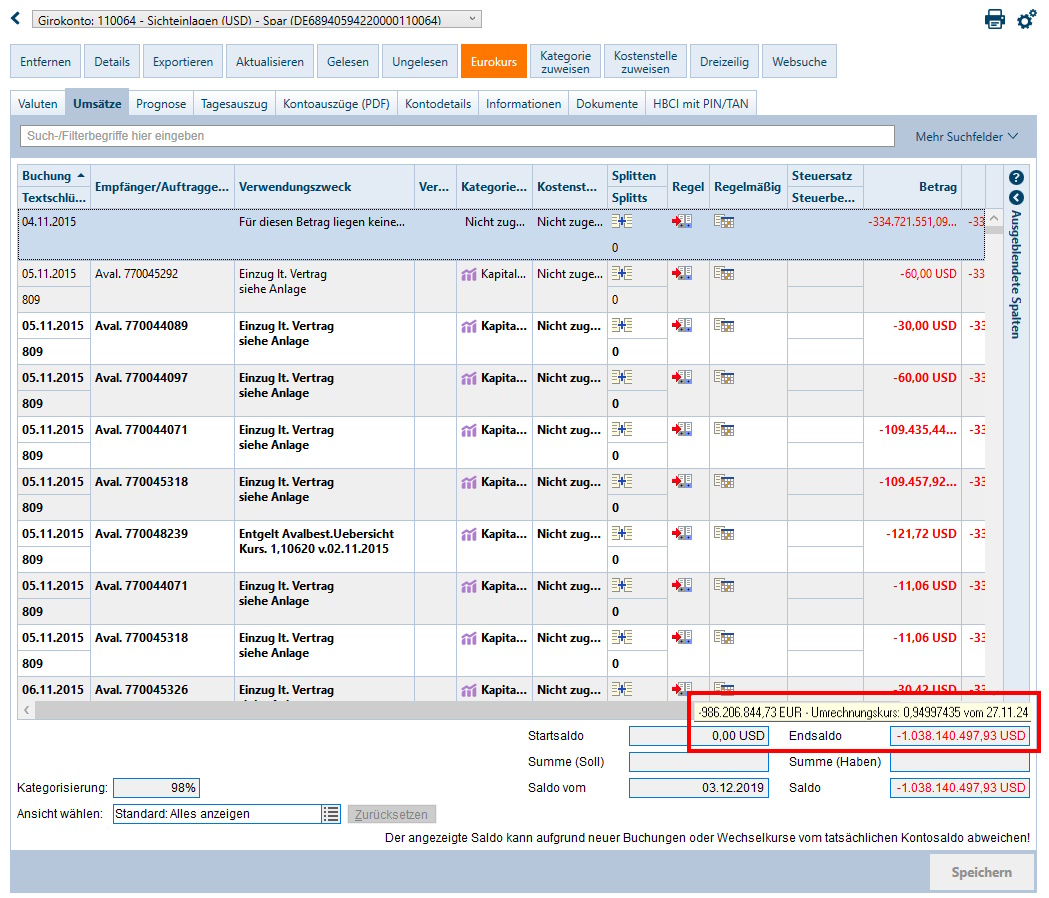Click category chart icon for Aval. 770045292
Screen dimensions: 1049x898
coord(469,274)
